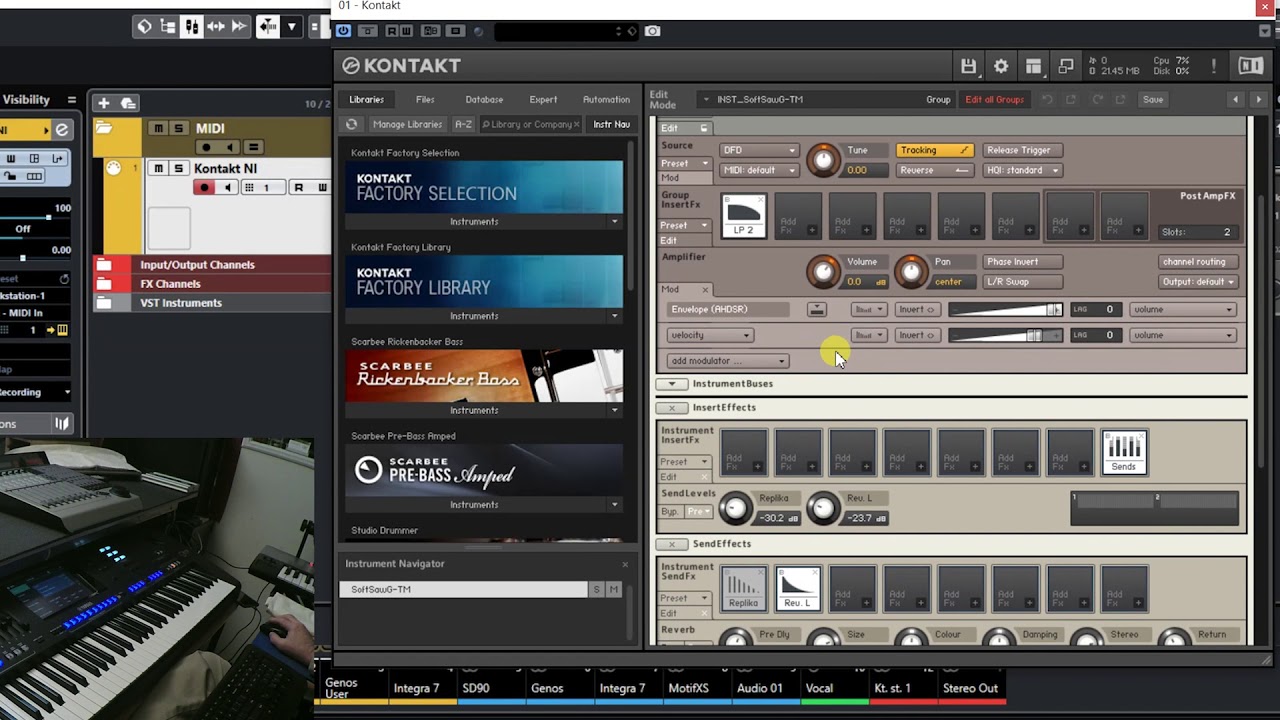Select SoftSawG-TM in Instrument Navigator

point(463,590)
